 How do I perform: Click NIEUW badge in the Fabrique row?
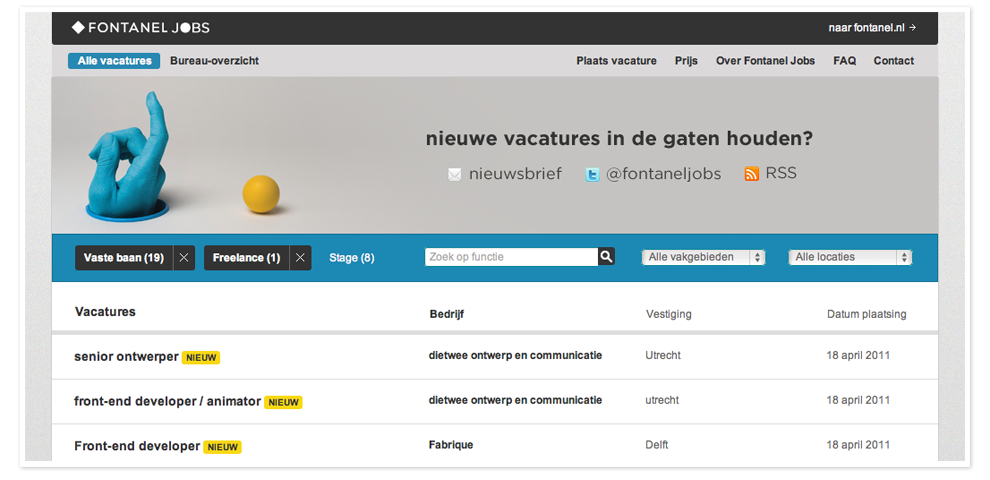point(222,447)
